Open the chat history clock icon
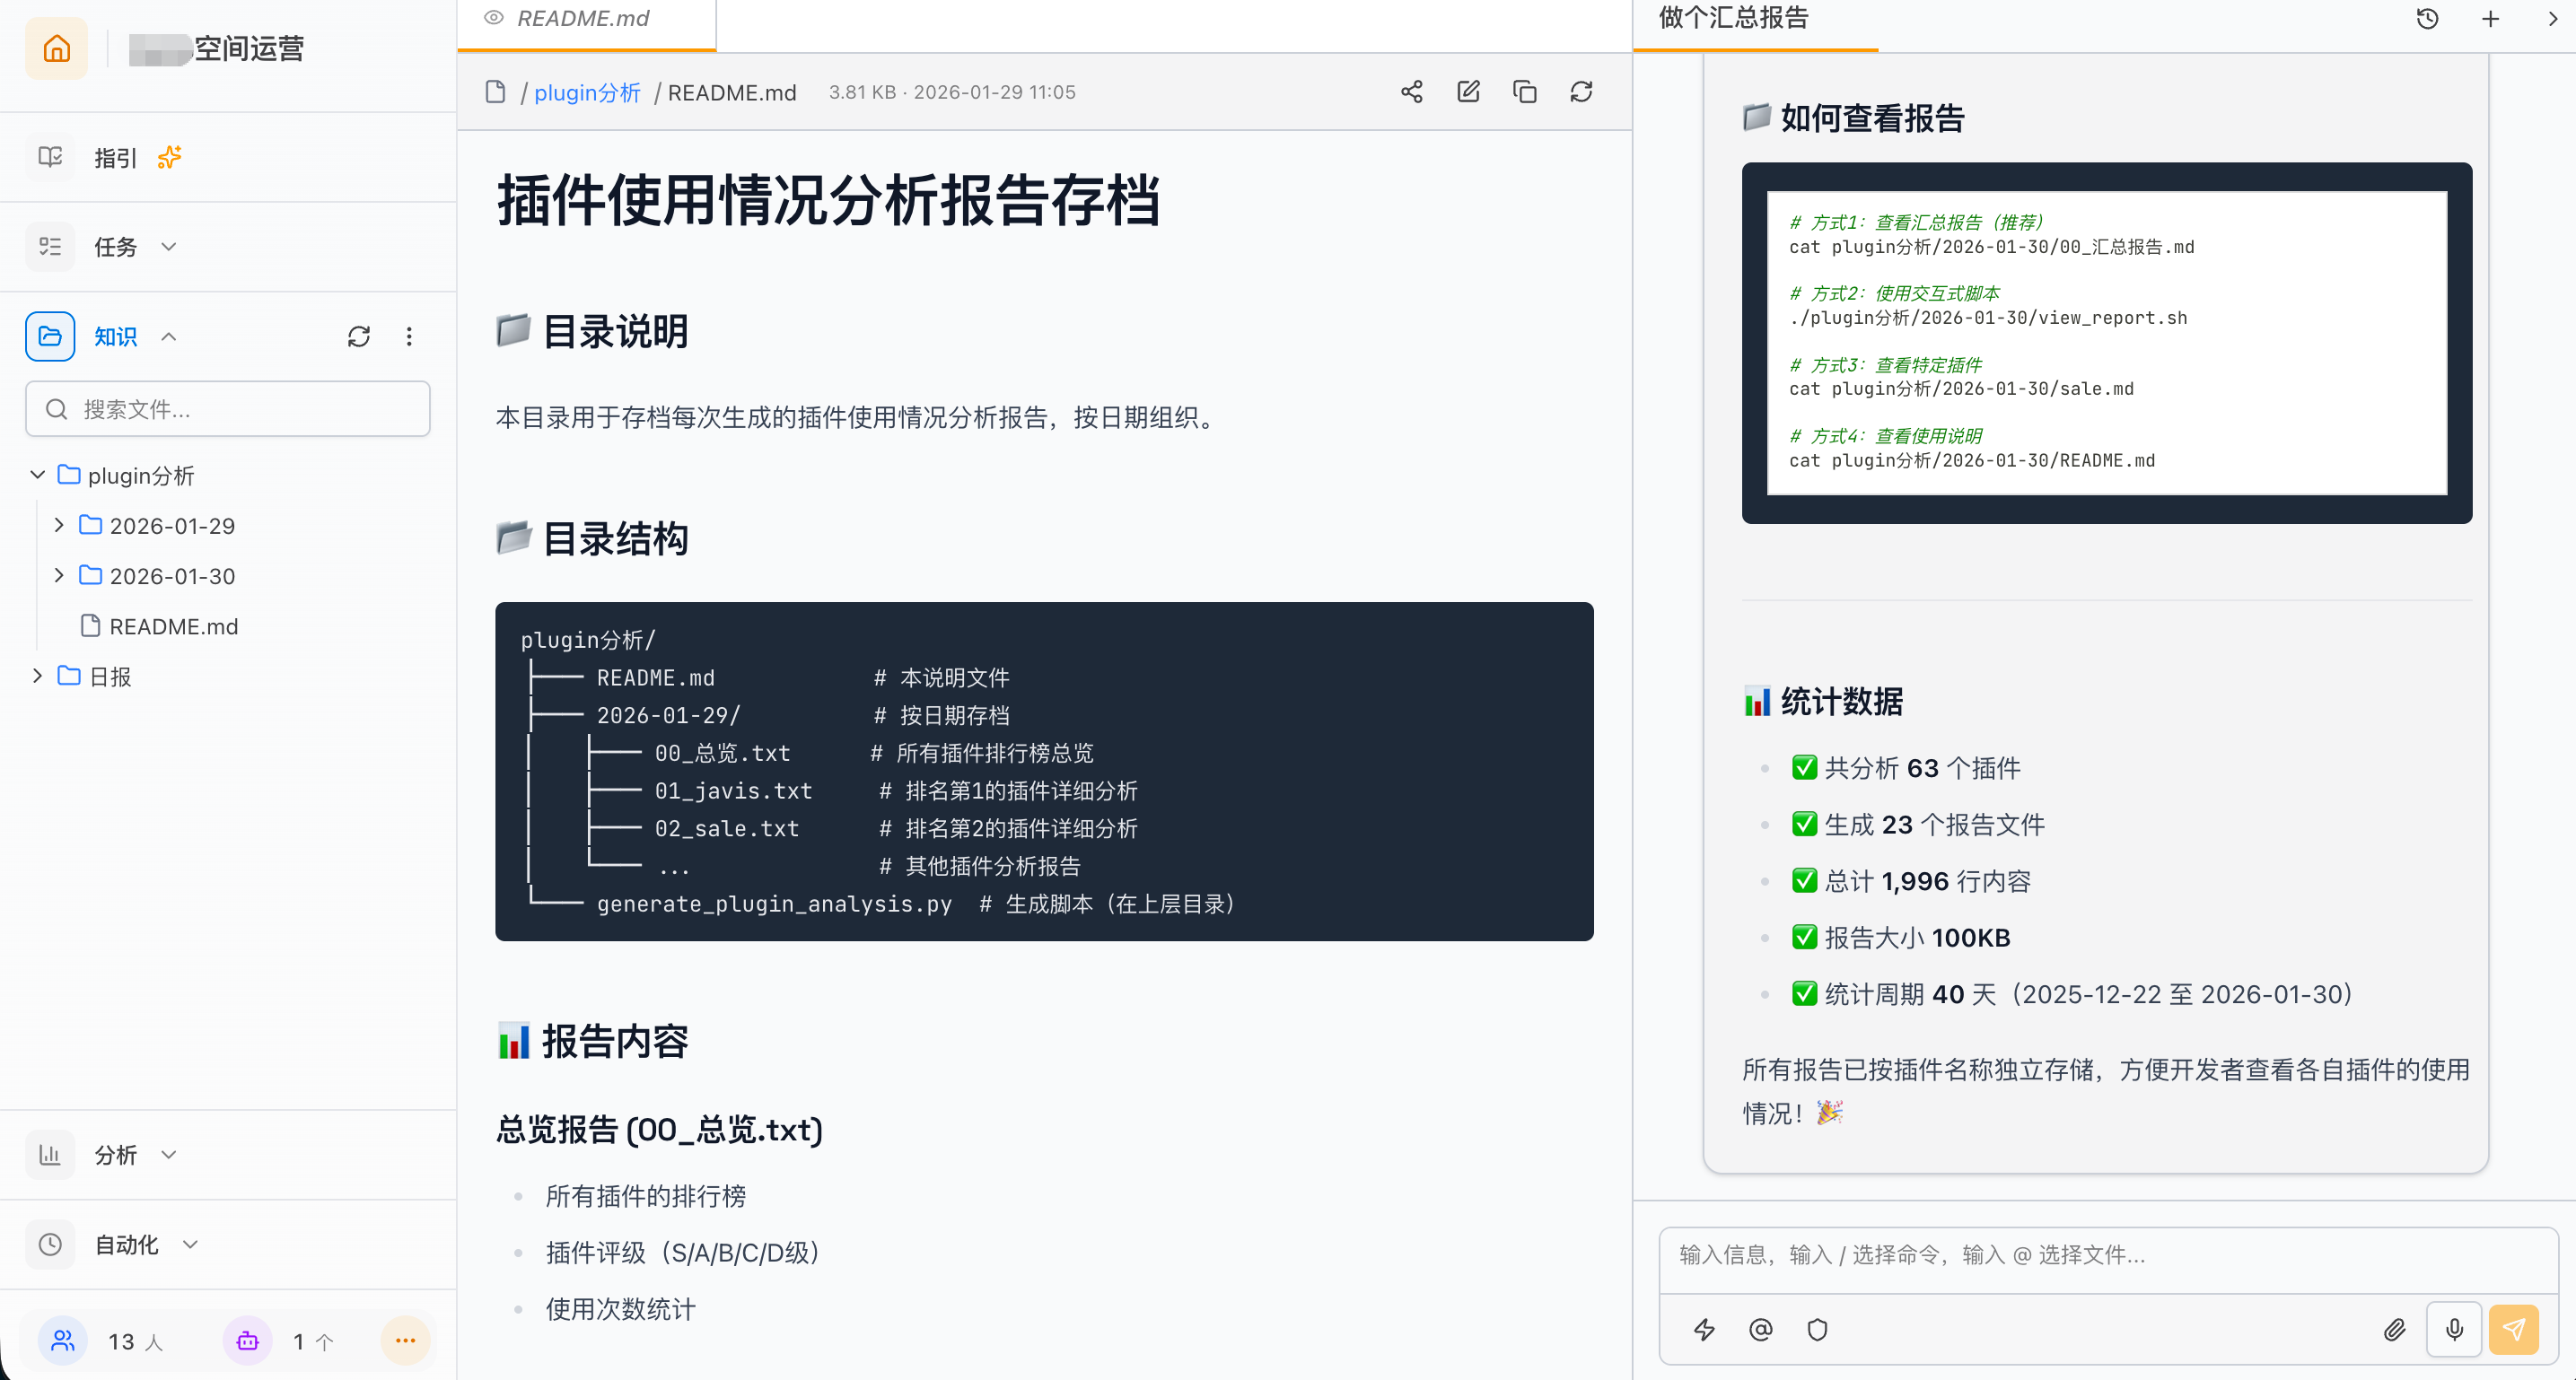This screenshot has height=1380, width=2576. pyautogui.click(x=2427, y=18)
